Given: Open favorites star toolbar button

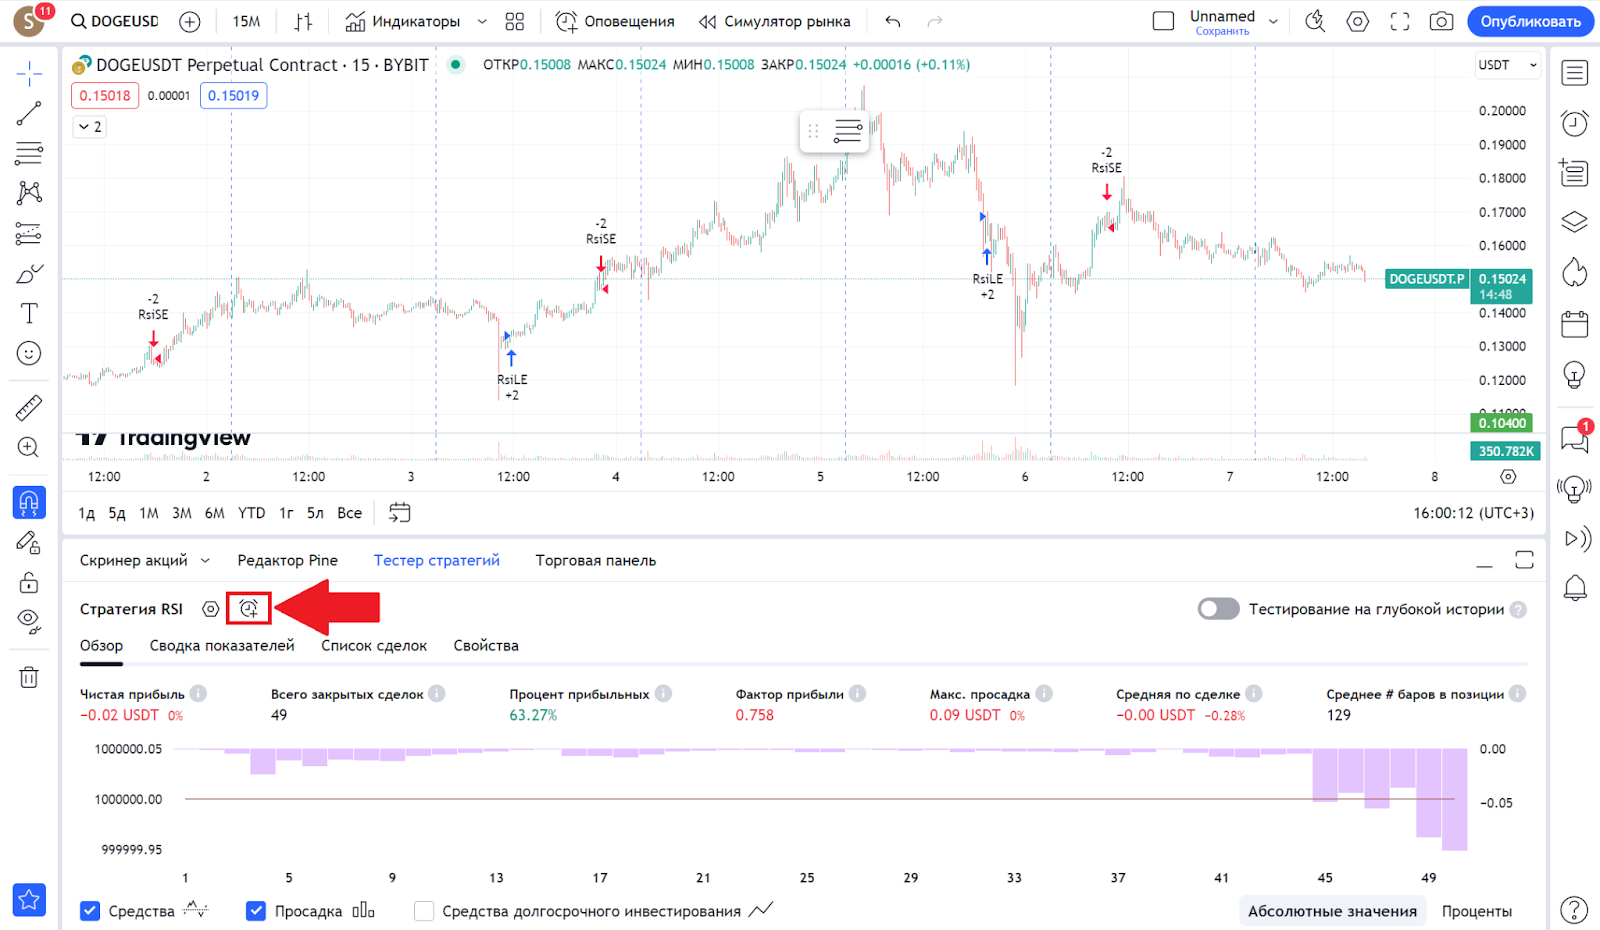Looking at the screenshot, I should (29, 899).
